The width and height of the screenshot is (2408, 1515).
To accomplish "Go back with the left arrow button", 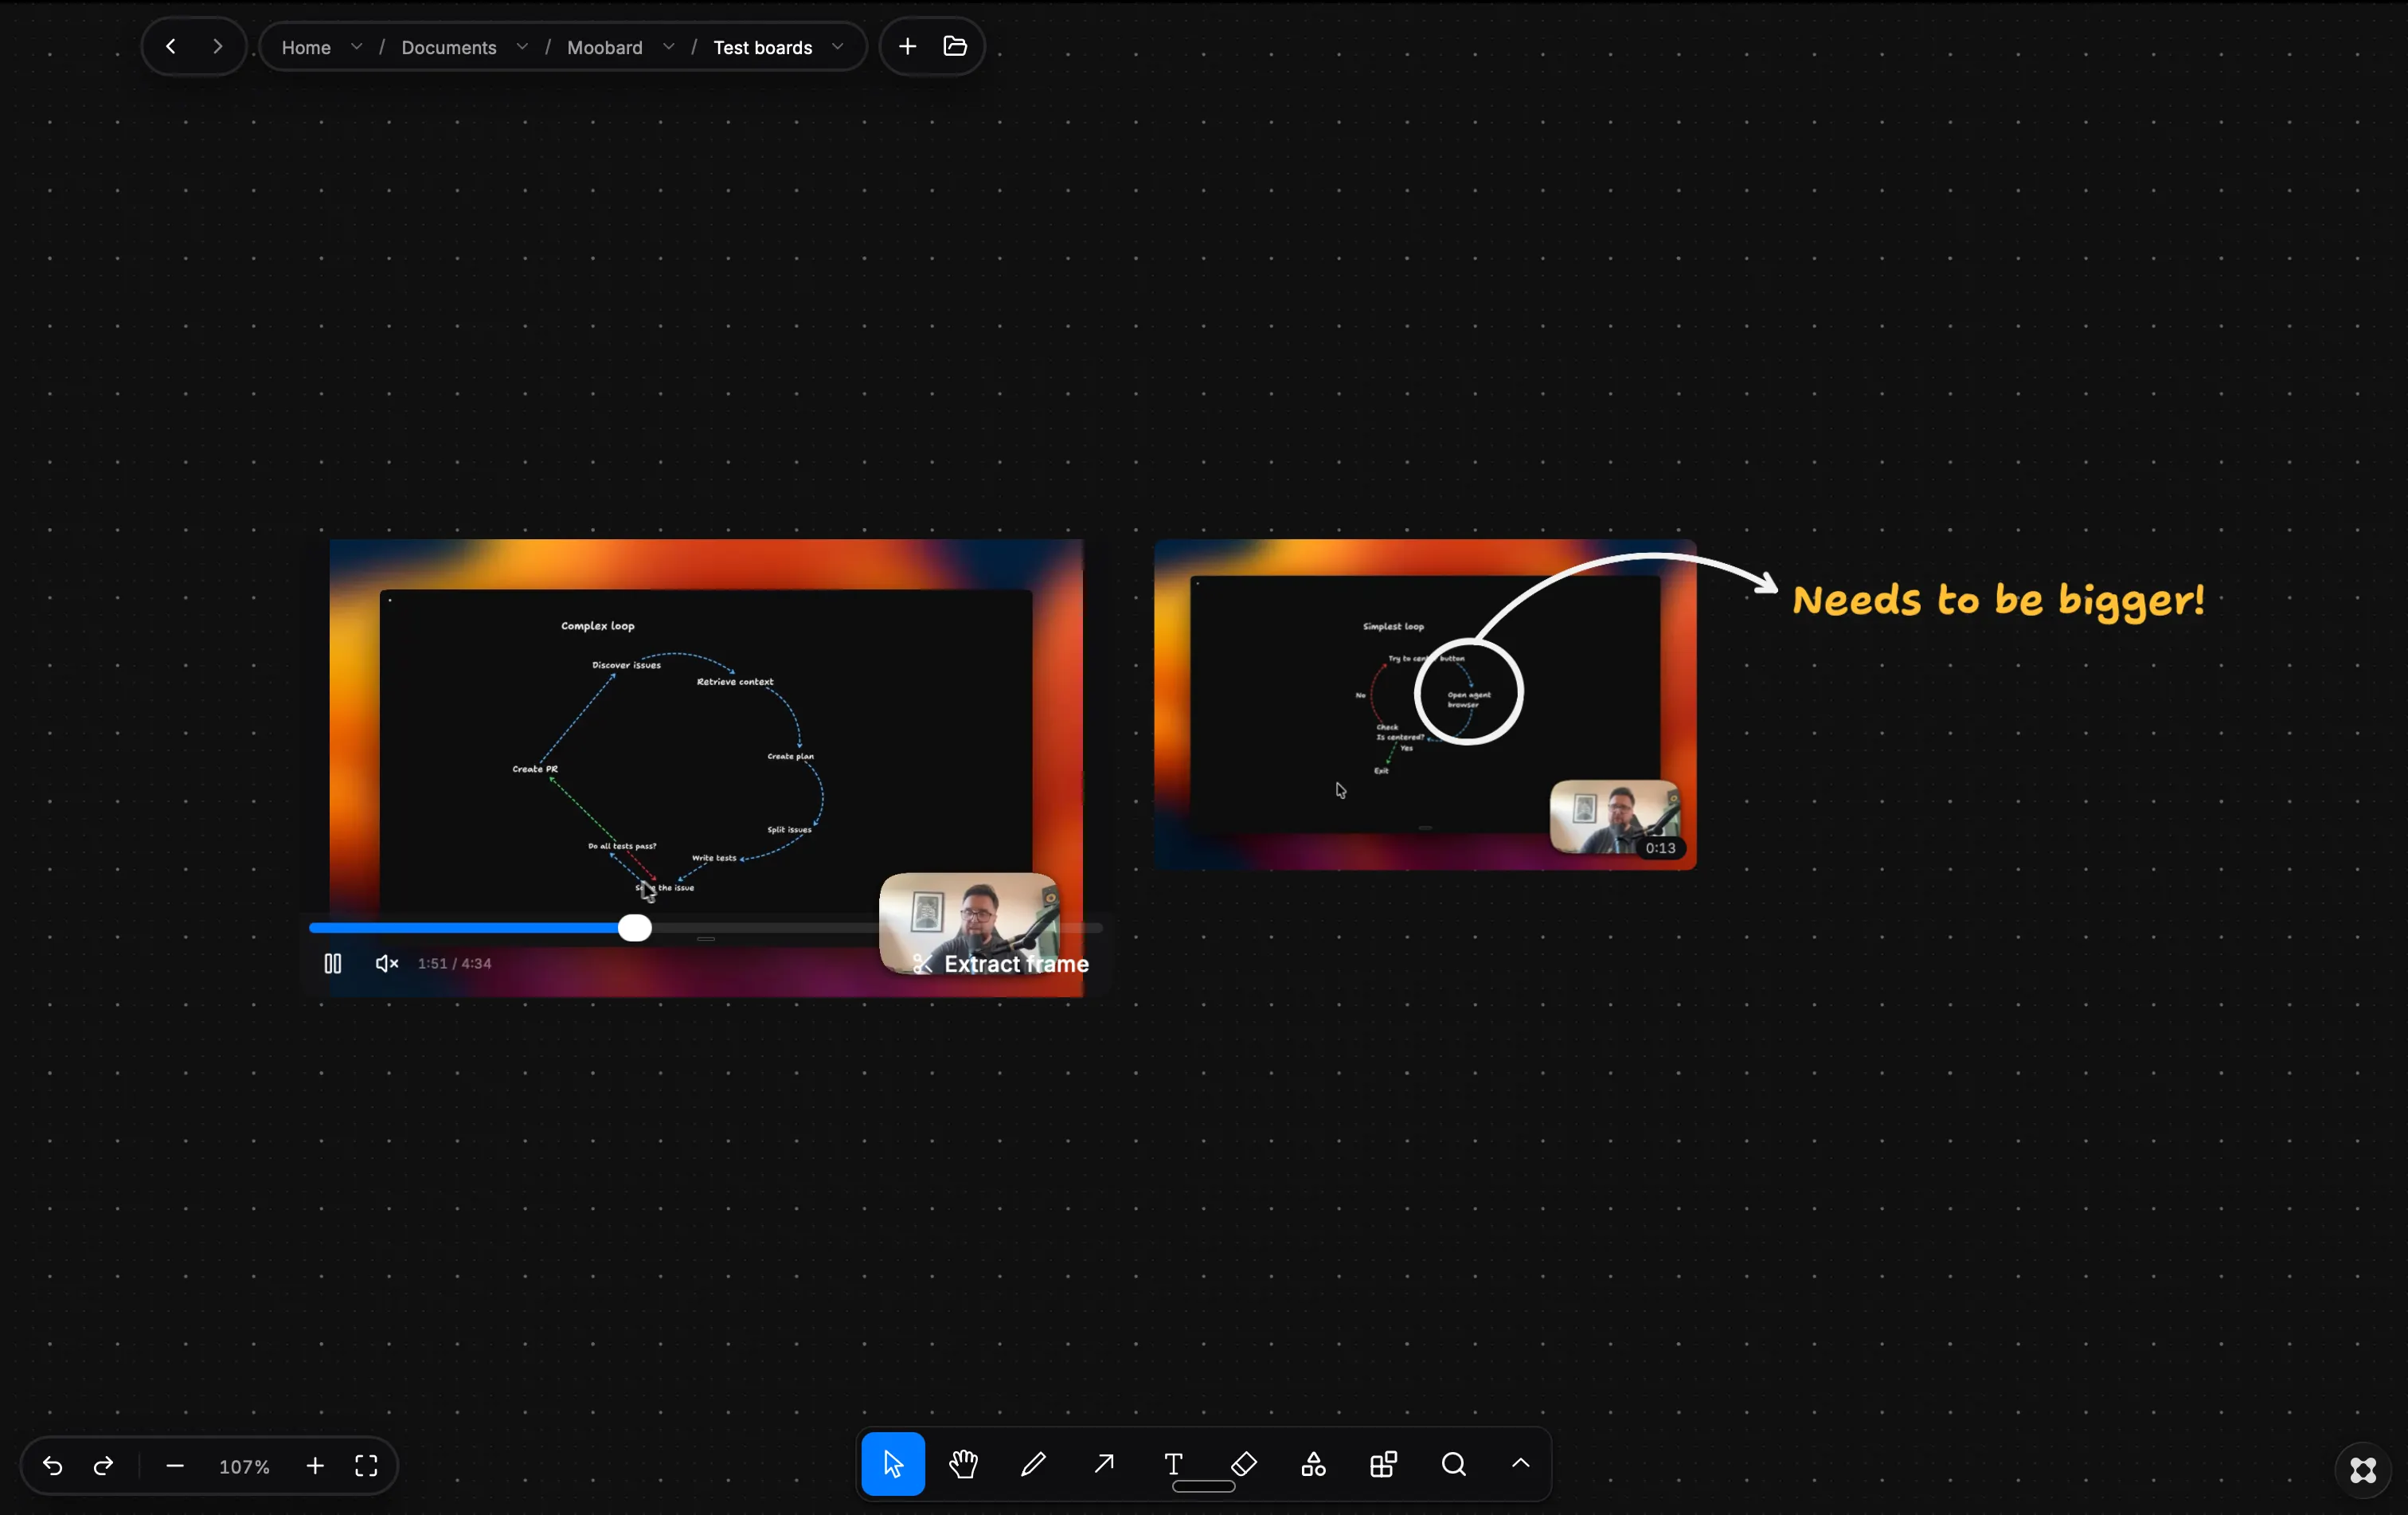I will (171, 46).
